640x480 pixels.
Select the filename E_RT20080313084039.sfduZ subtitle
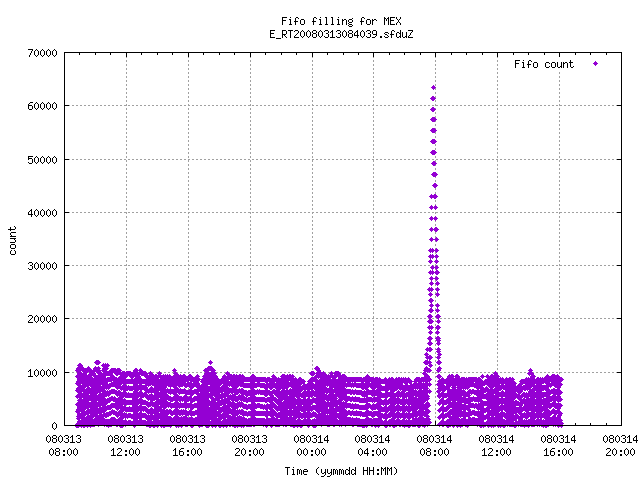341,34
